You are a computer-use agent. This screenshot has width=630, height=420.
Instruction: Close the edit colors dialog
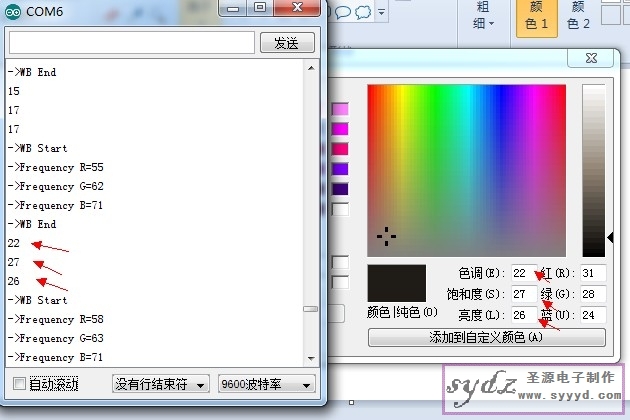[x=591, y=58]
